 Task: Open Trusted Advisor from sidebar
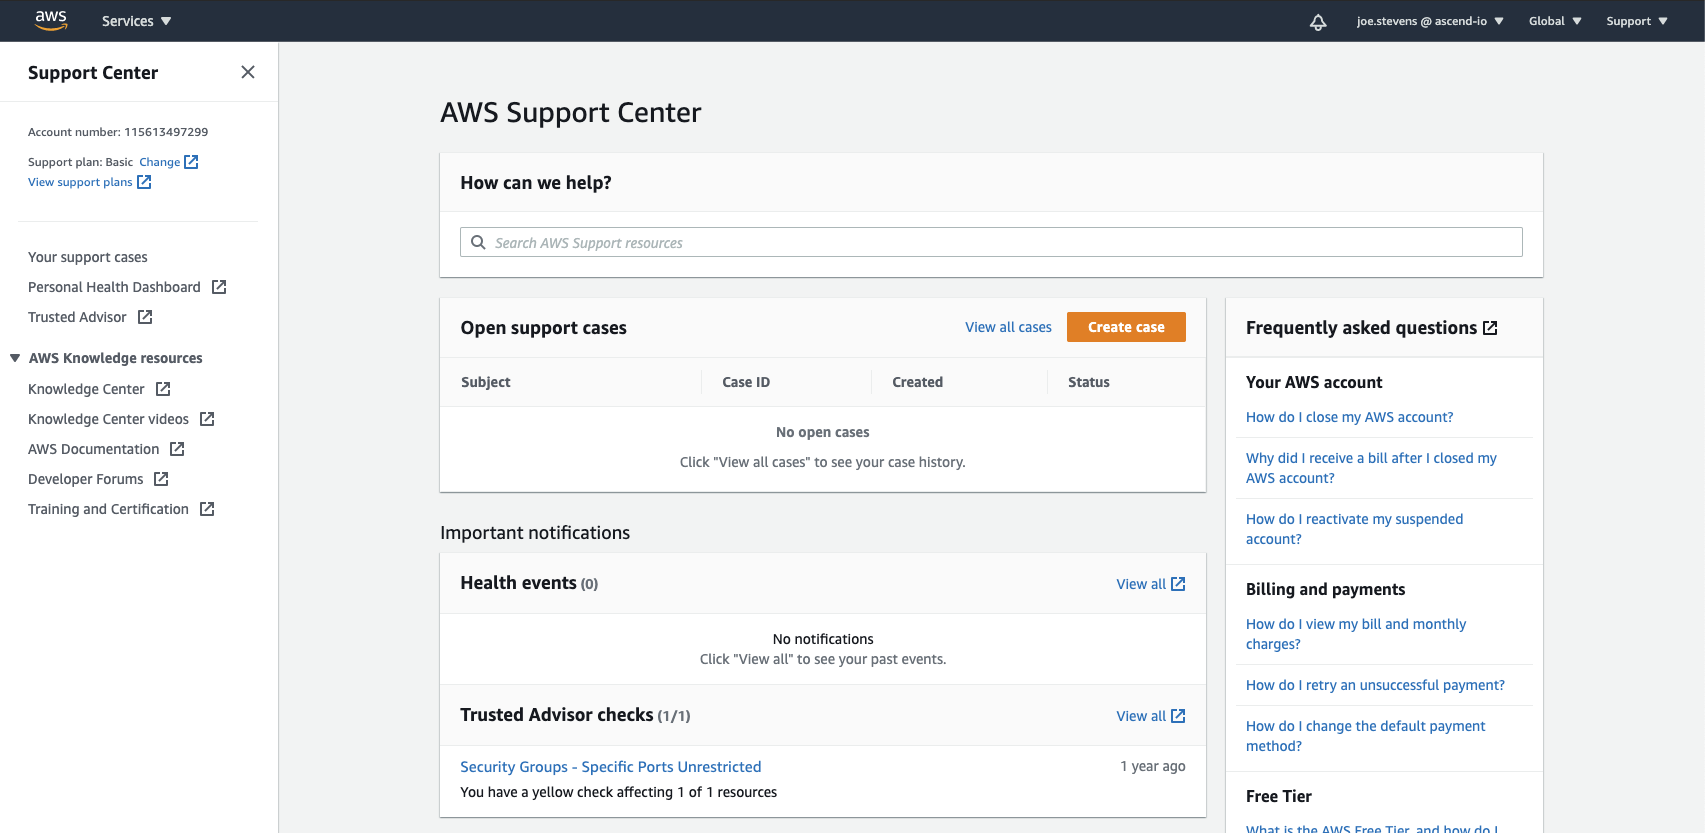(77, 317)
